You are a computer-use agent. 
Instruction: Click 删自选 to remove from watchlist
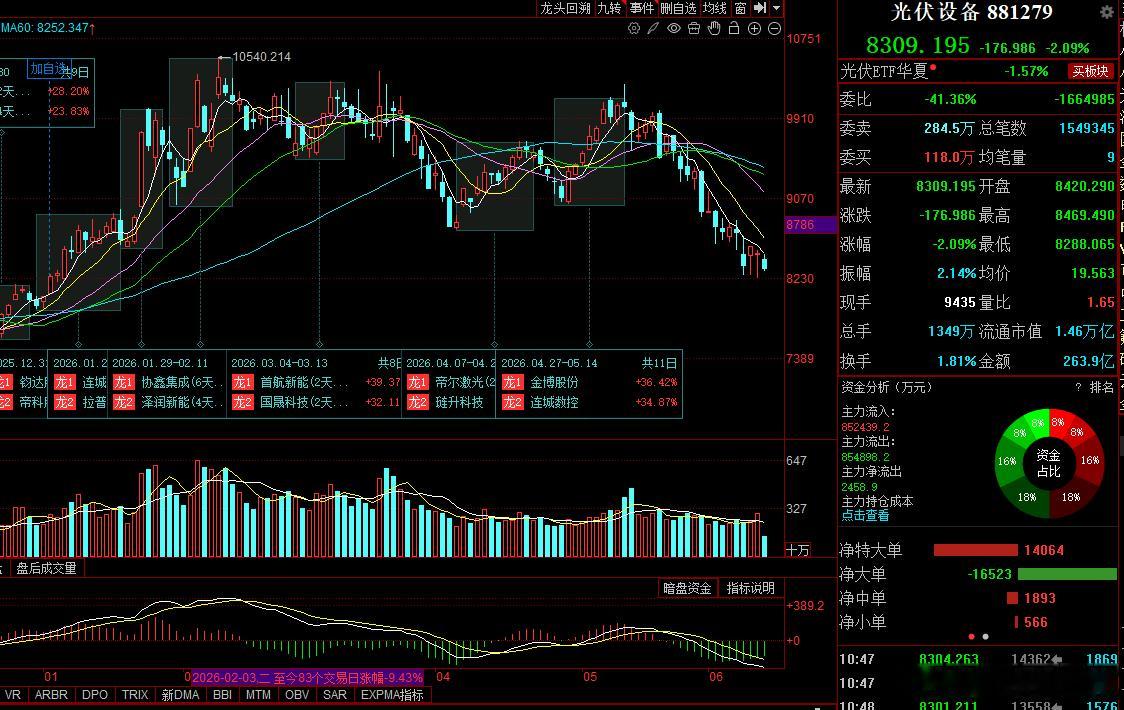pos(678,8)
